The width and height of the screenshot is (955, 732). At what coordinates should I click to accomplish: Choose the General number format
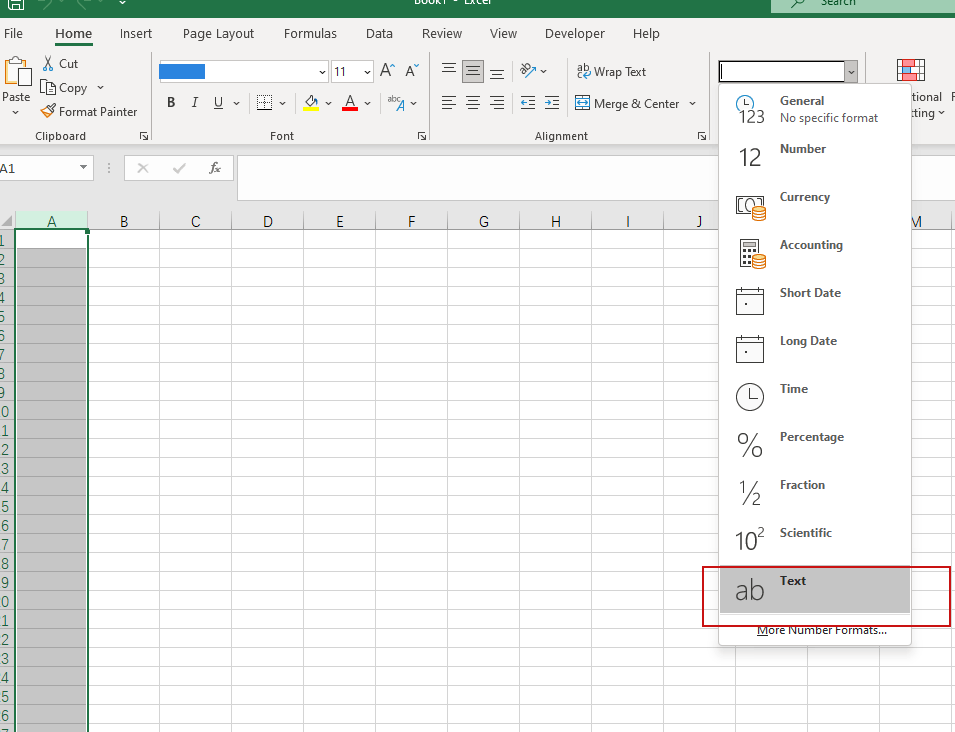point(815,110)
